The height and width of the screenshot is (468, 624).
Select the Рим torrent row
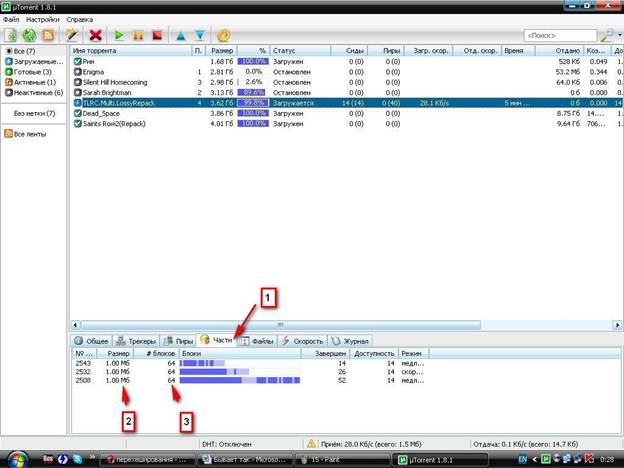tap(346, 61)
